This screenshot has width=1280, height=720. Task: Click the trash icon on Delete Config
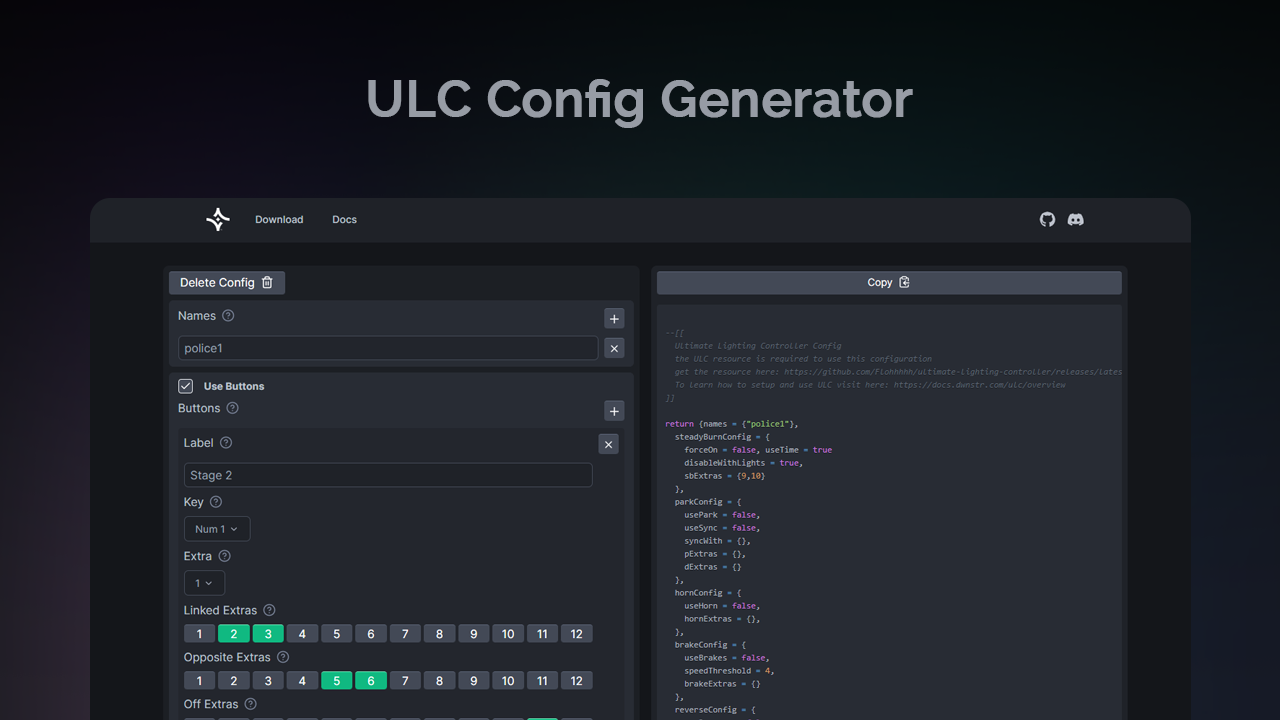(x=266, y=282)
